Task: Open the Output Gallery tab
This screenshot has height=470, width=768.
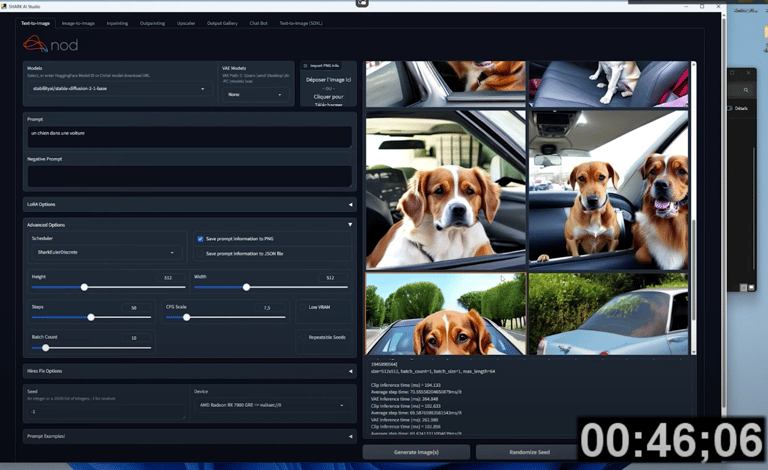Action: tap(222, 23)
